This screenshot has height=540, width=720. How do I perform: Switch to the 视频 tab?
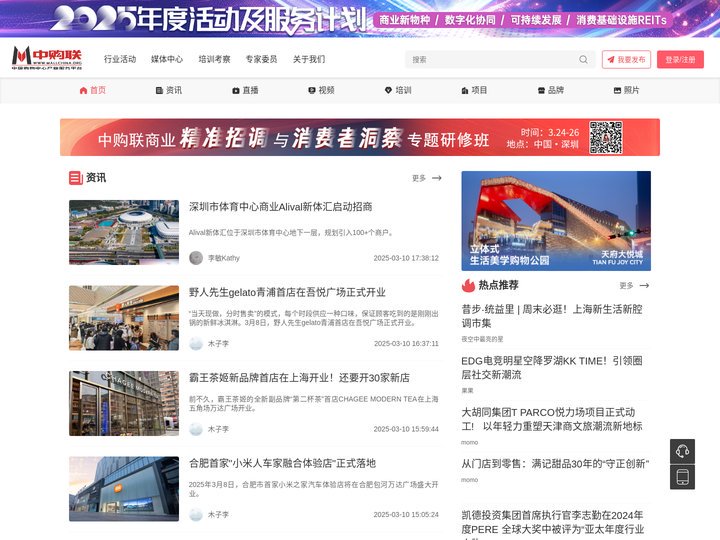click(x=321, y=90)
